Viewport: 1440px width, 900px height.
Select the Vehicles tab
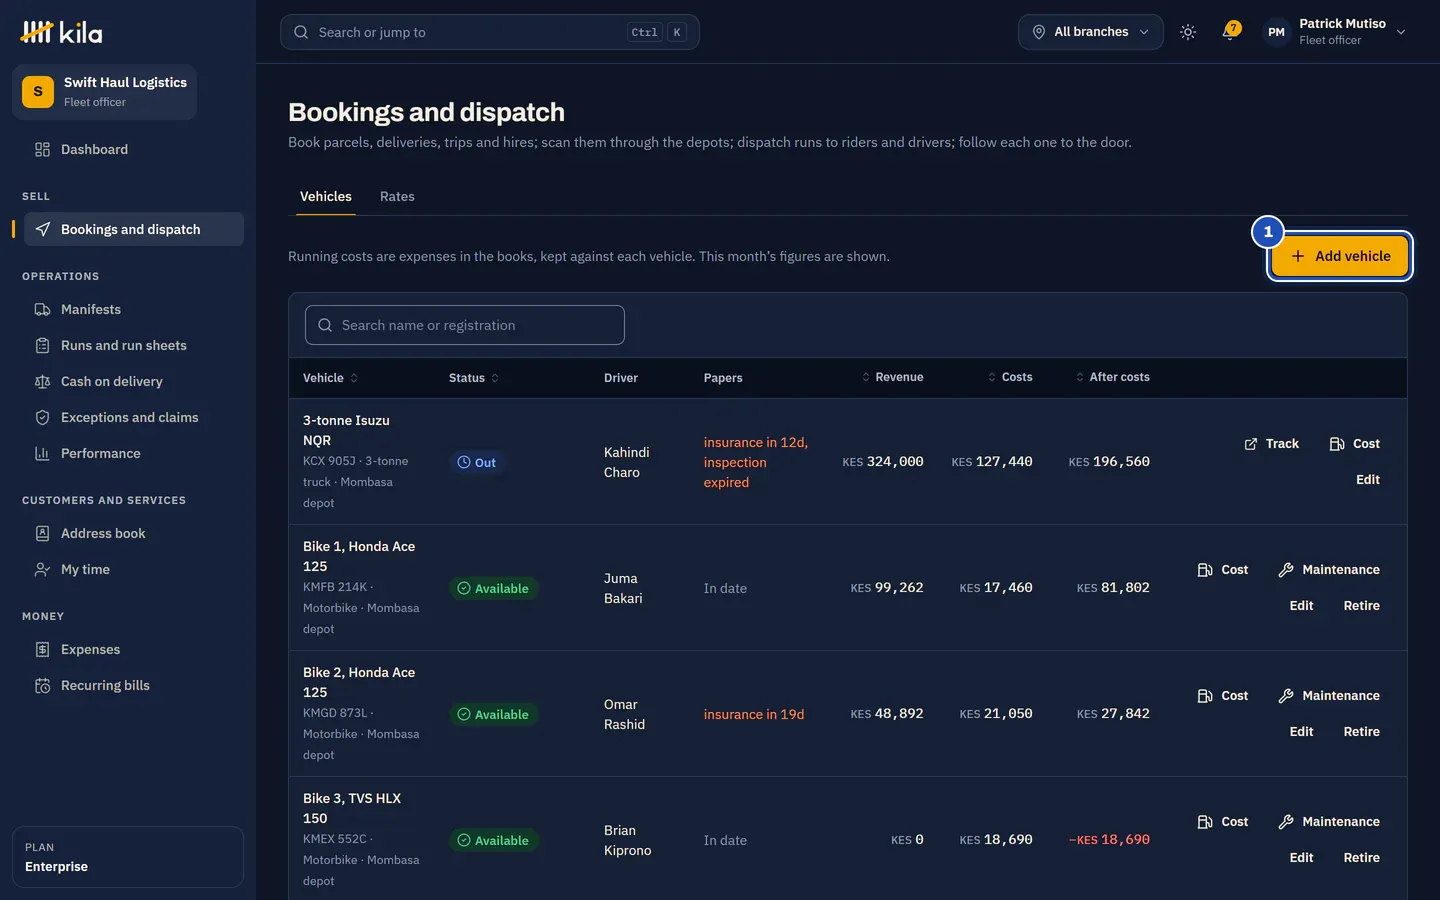[326, 196]
